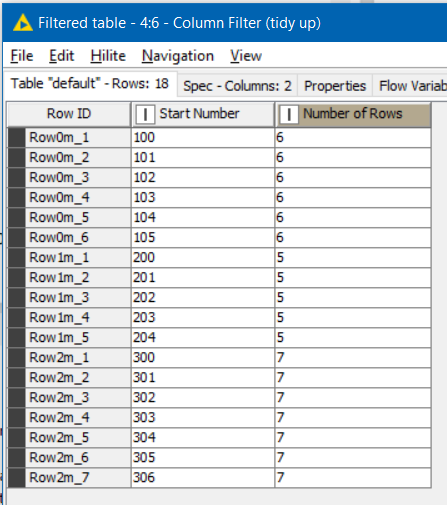Open the Navigation menu
The height and width of the screenshot is (505, 447).
coord(178,56)
